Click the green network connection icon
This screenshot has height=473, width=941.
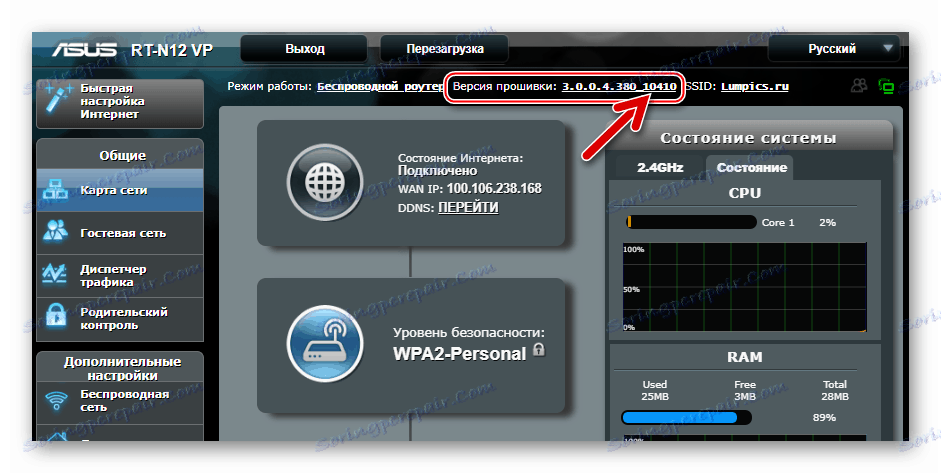point(886,86)
